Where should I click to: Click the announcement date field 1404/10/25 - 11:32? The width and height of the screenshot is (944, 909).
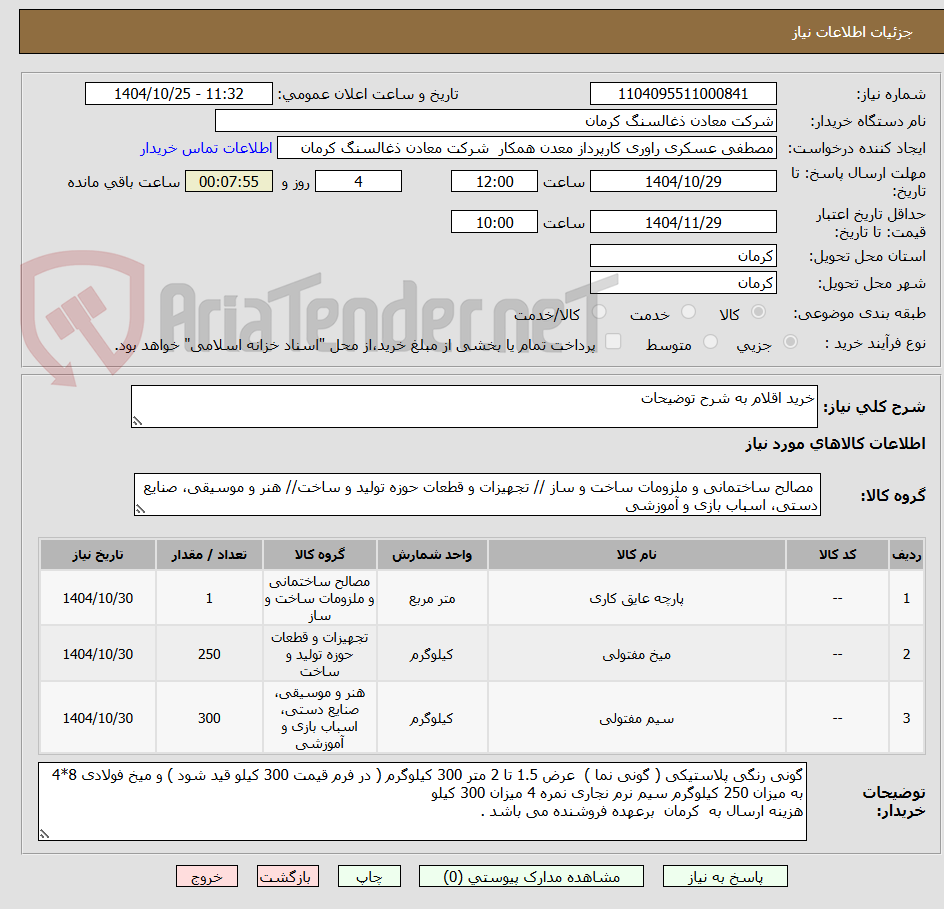179,94
